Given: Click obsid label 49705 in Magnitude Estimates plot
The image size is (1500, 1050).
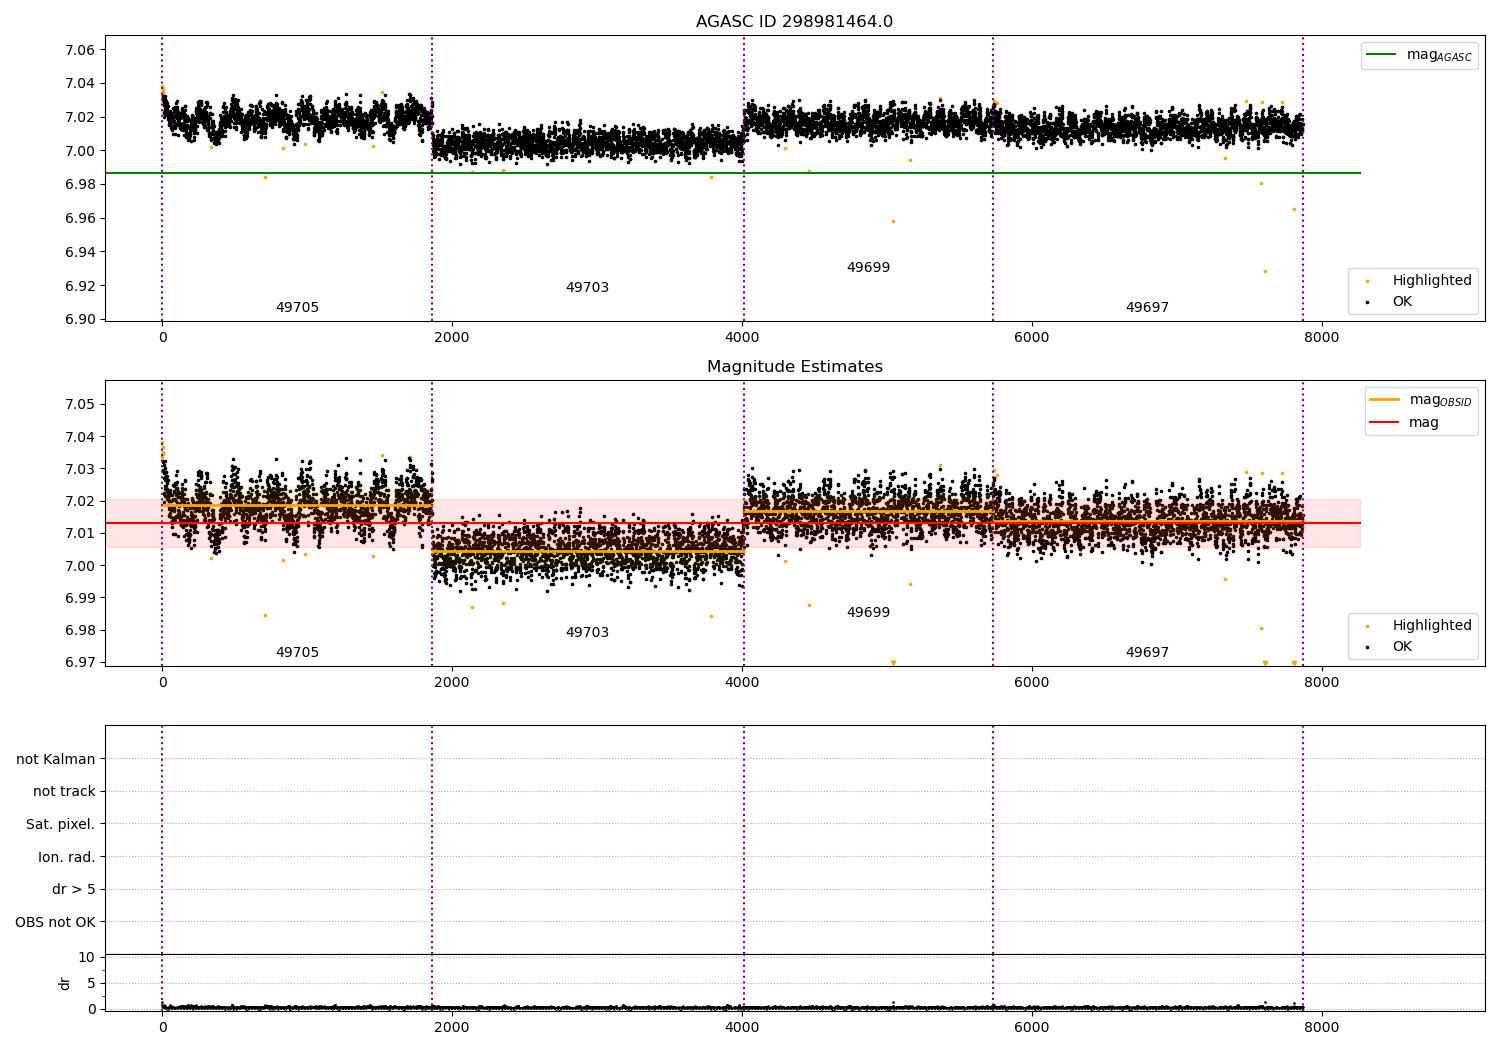Looking at the screenshot, I should pos(297,653).
